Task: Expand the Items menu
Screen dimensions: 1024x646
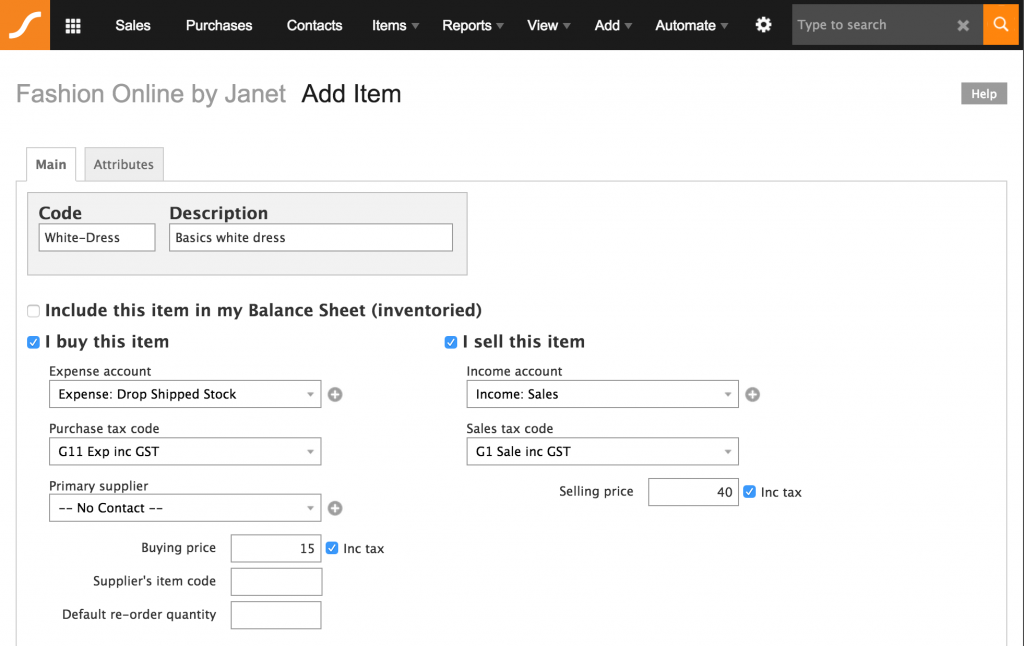Action: click(x=395, y=25)
